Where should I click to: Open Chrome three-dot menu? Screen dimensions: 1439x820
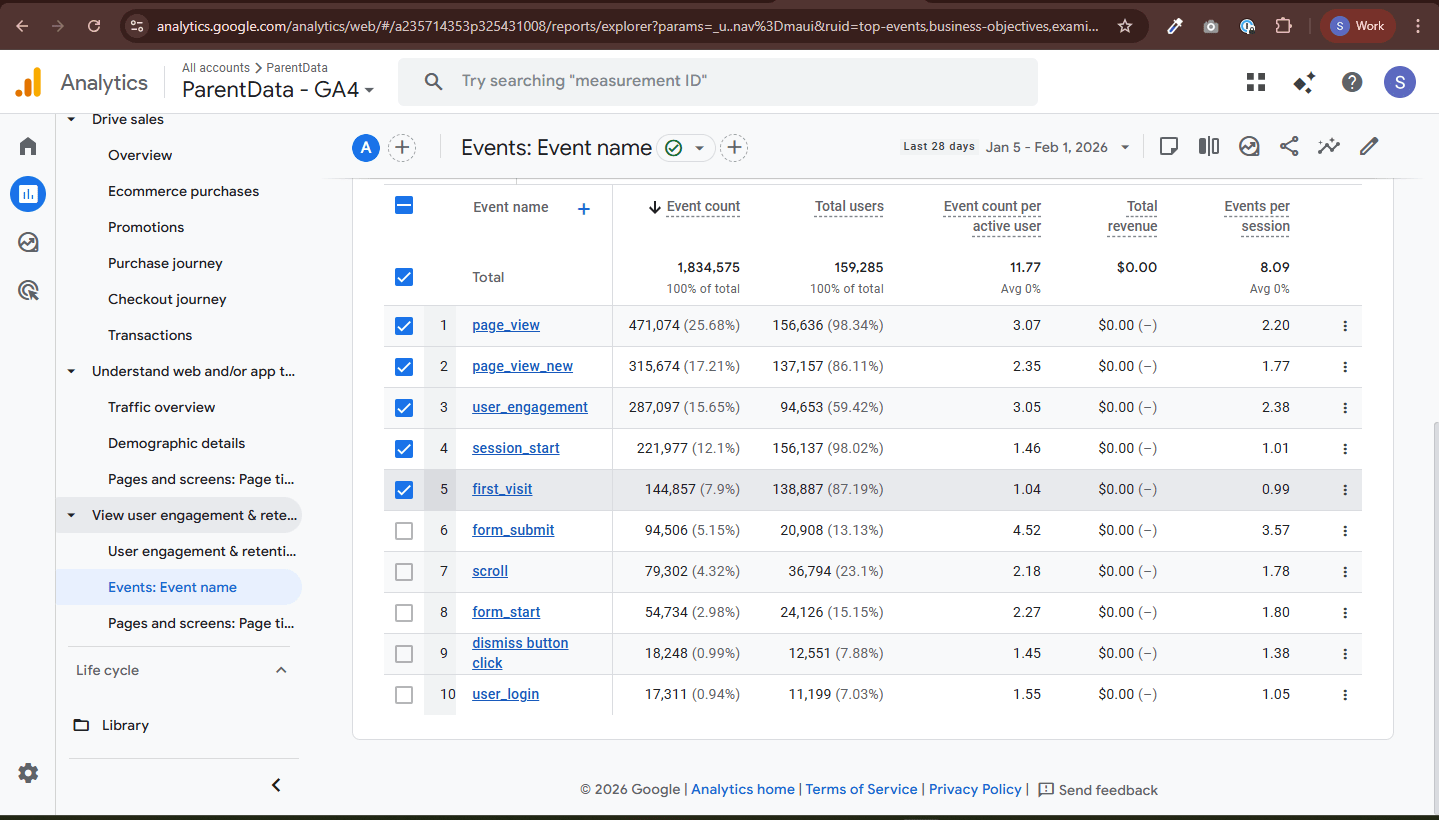(x=1417, y=26)
